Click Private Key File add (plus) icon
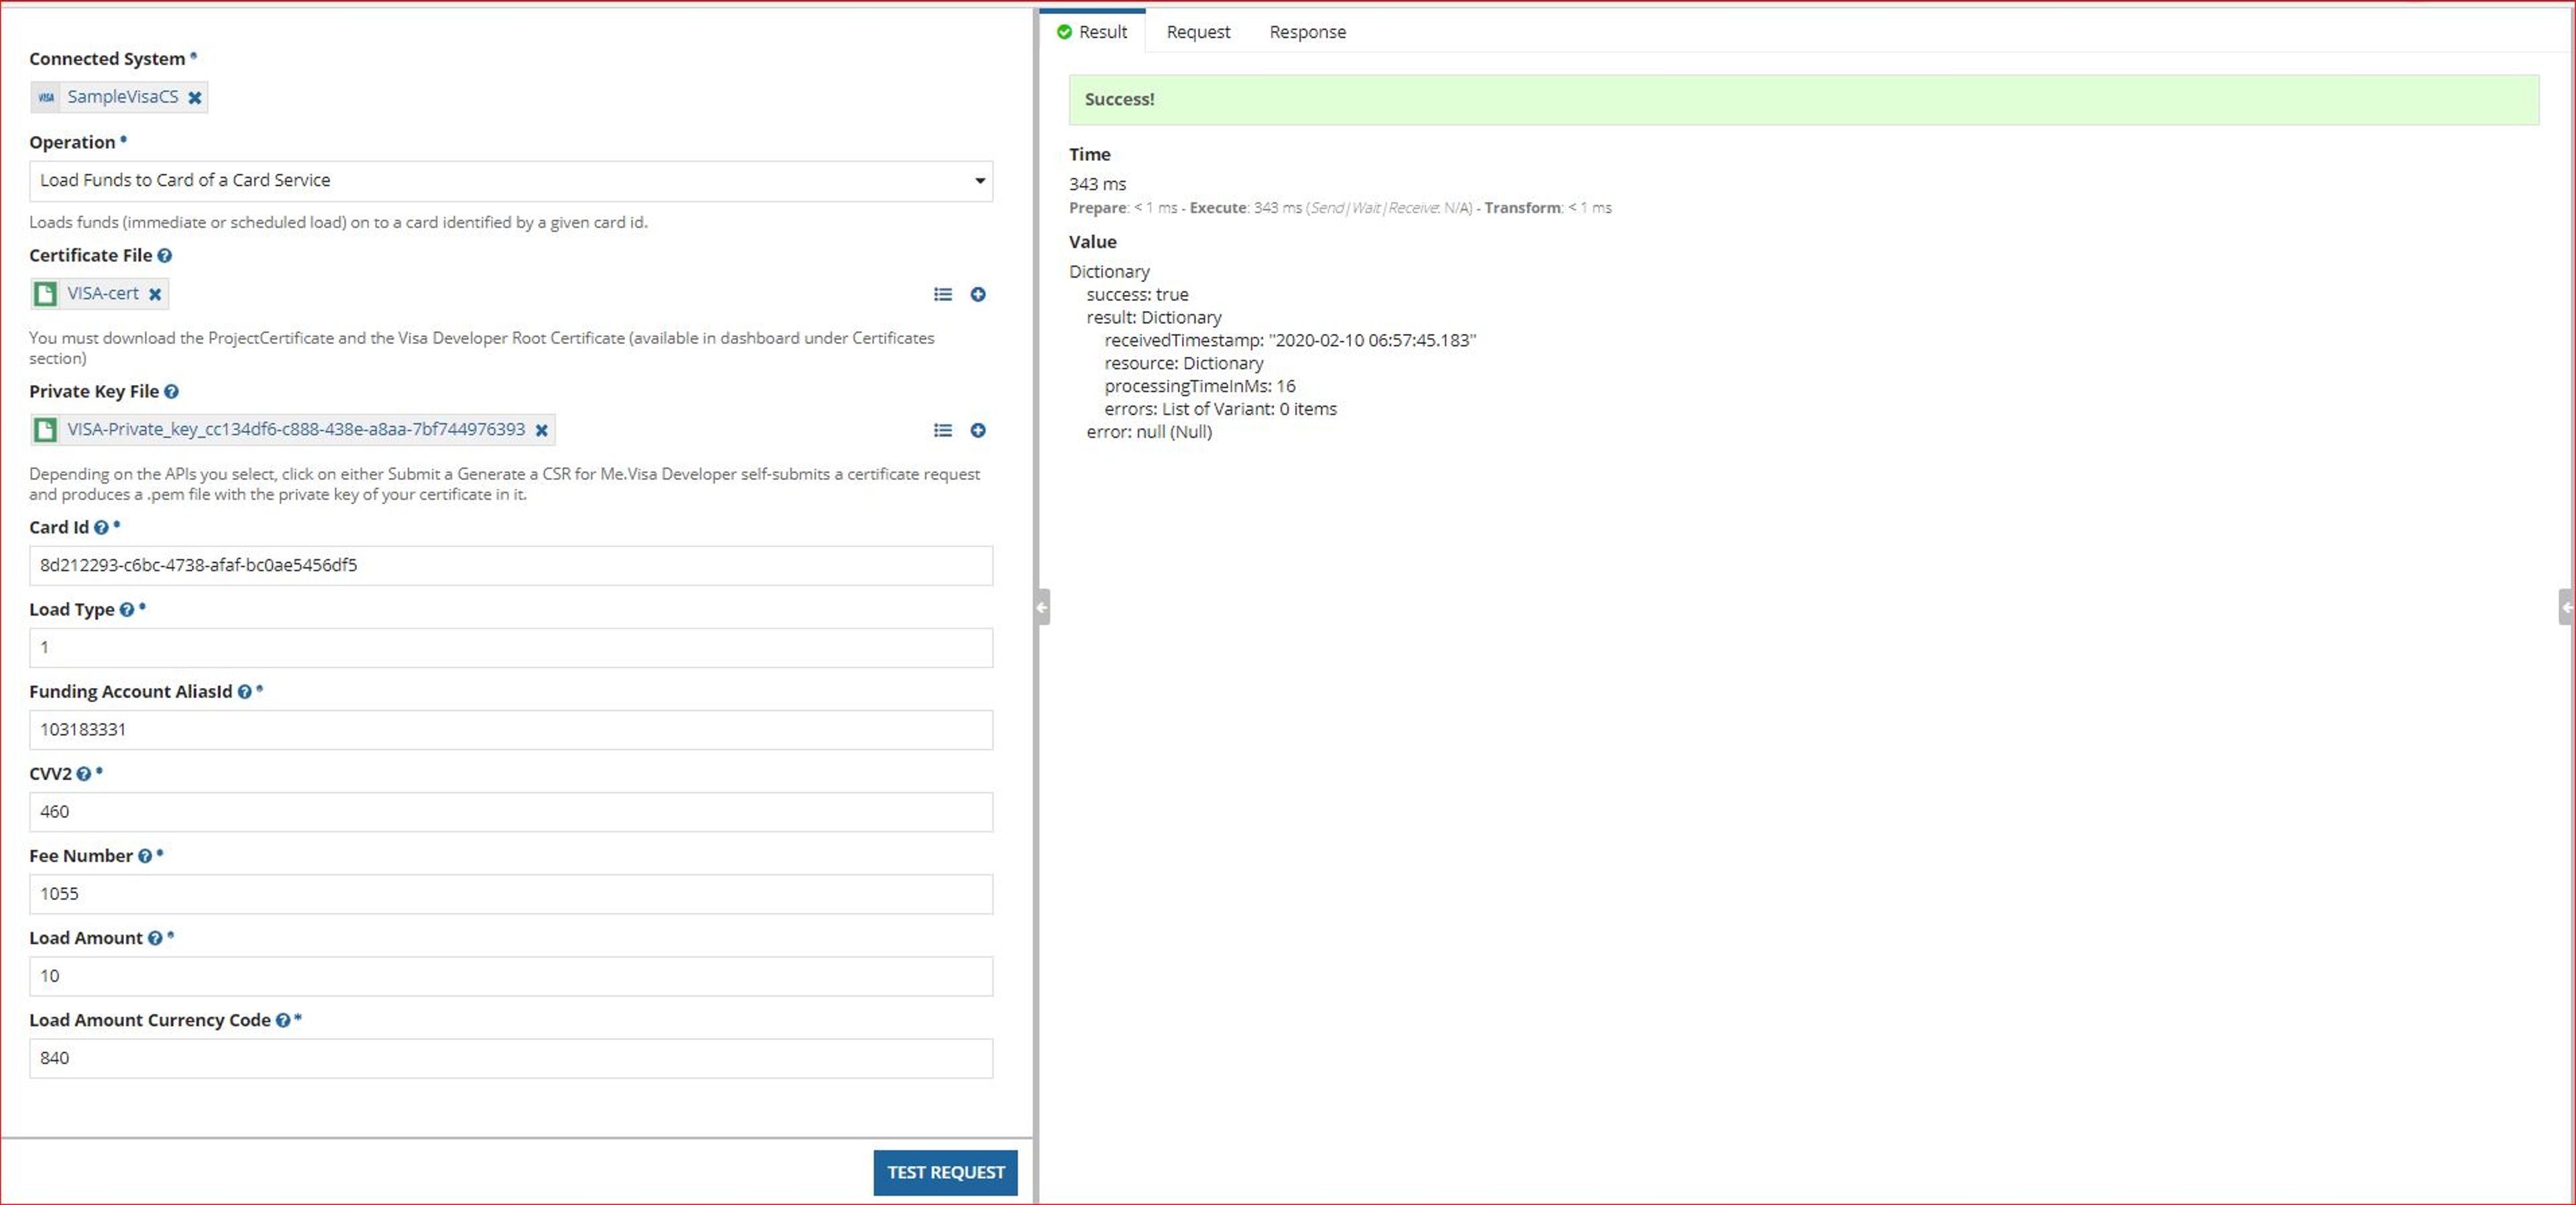2576x1205 pixels. click(978, 430)
